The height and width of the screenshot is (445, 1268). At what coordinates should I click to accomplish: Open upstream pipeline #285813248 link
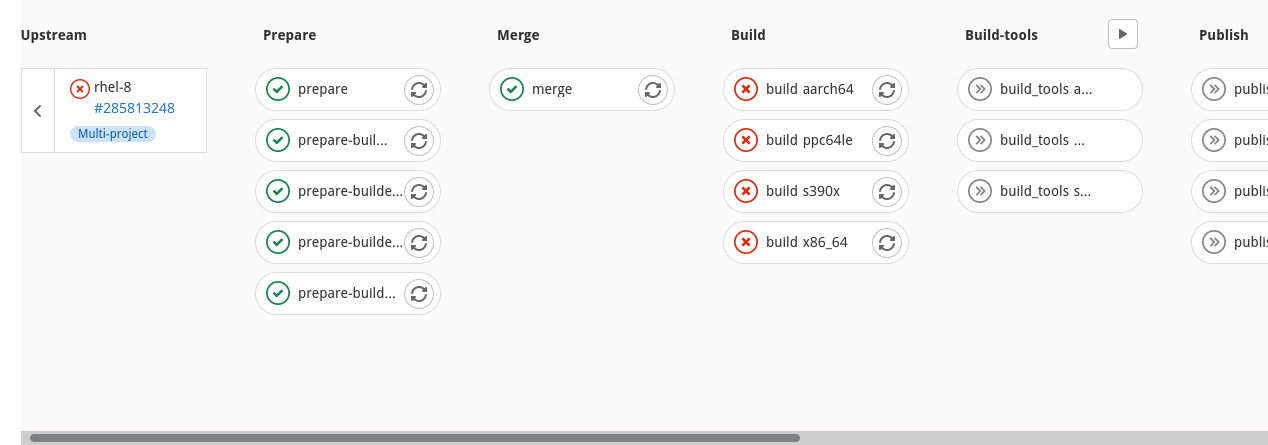(134, 108)
